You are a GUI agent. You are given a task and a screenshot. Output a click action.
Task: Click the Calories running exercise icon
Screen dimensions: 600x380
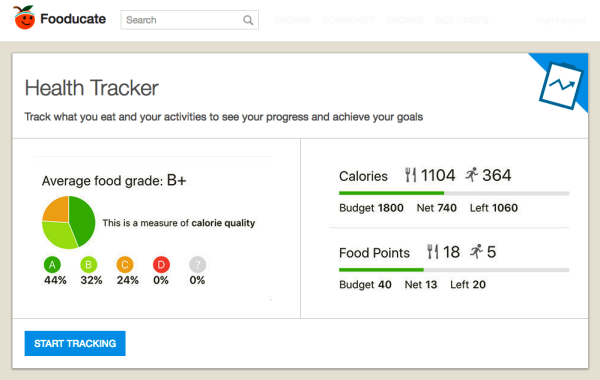click(x=471, y=175)
